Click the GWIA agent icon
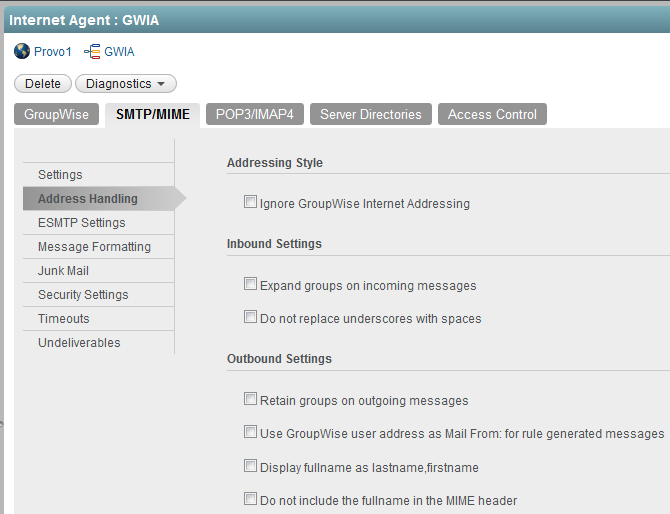 (92, 51)
